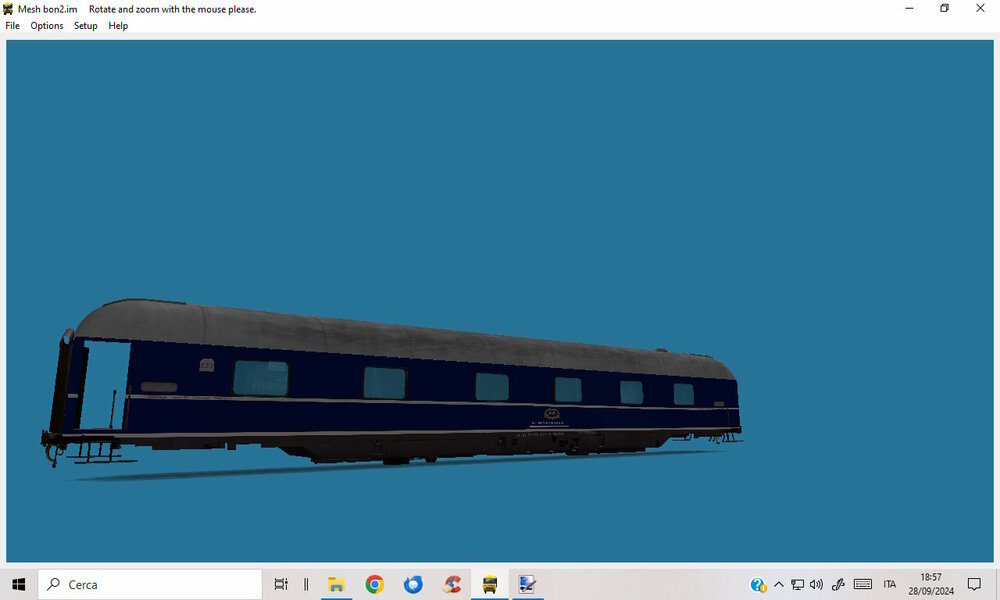Click the pen workspace tray icon

tap(838, 584)
